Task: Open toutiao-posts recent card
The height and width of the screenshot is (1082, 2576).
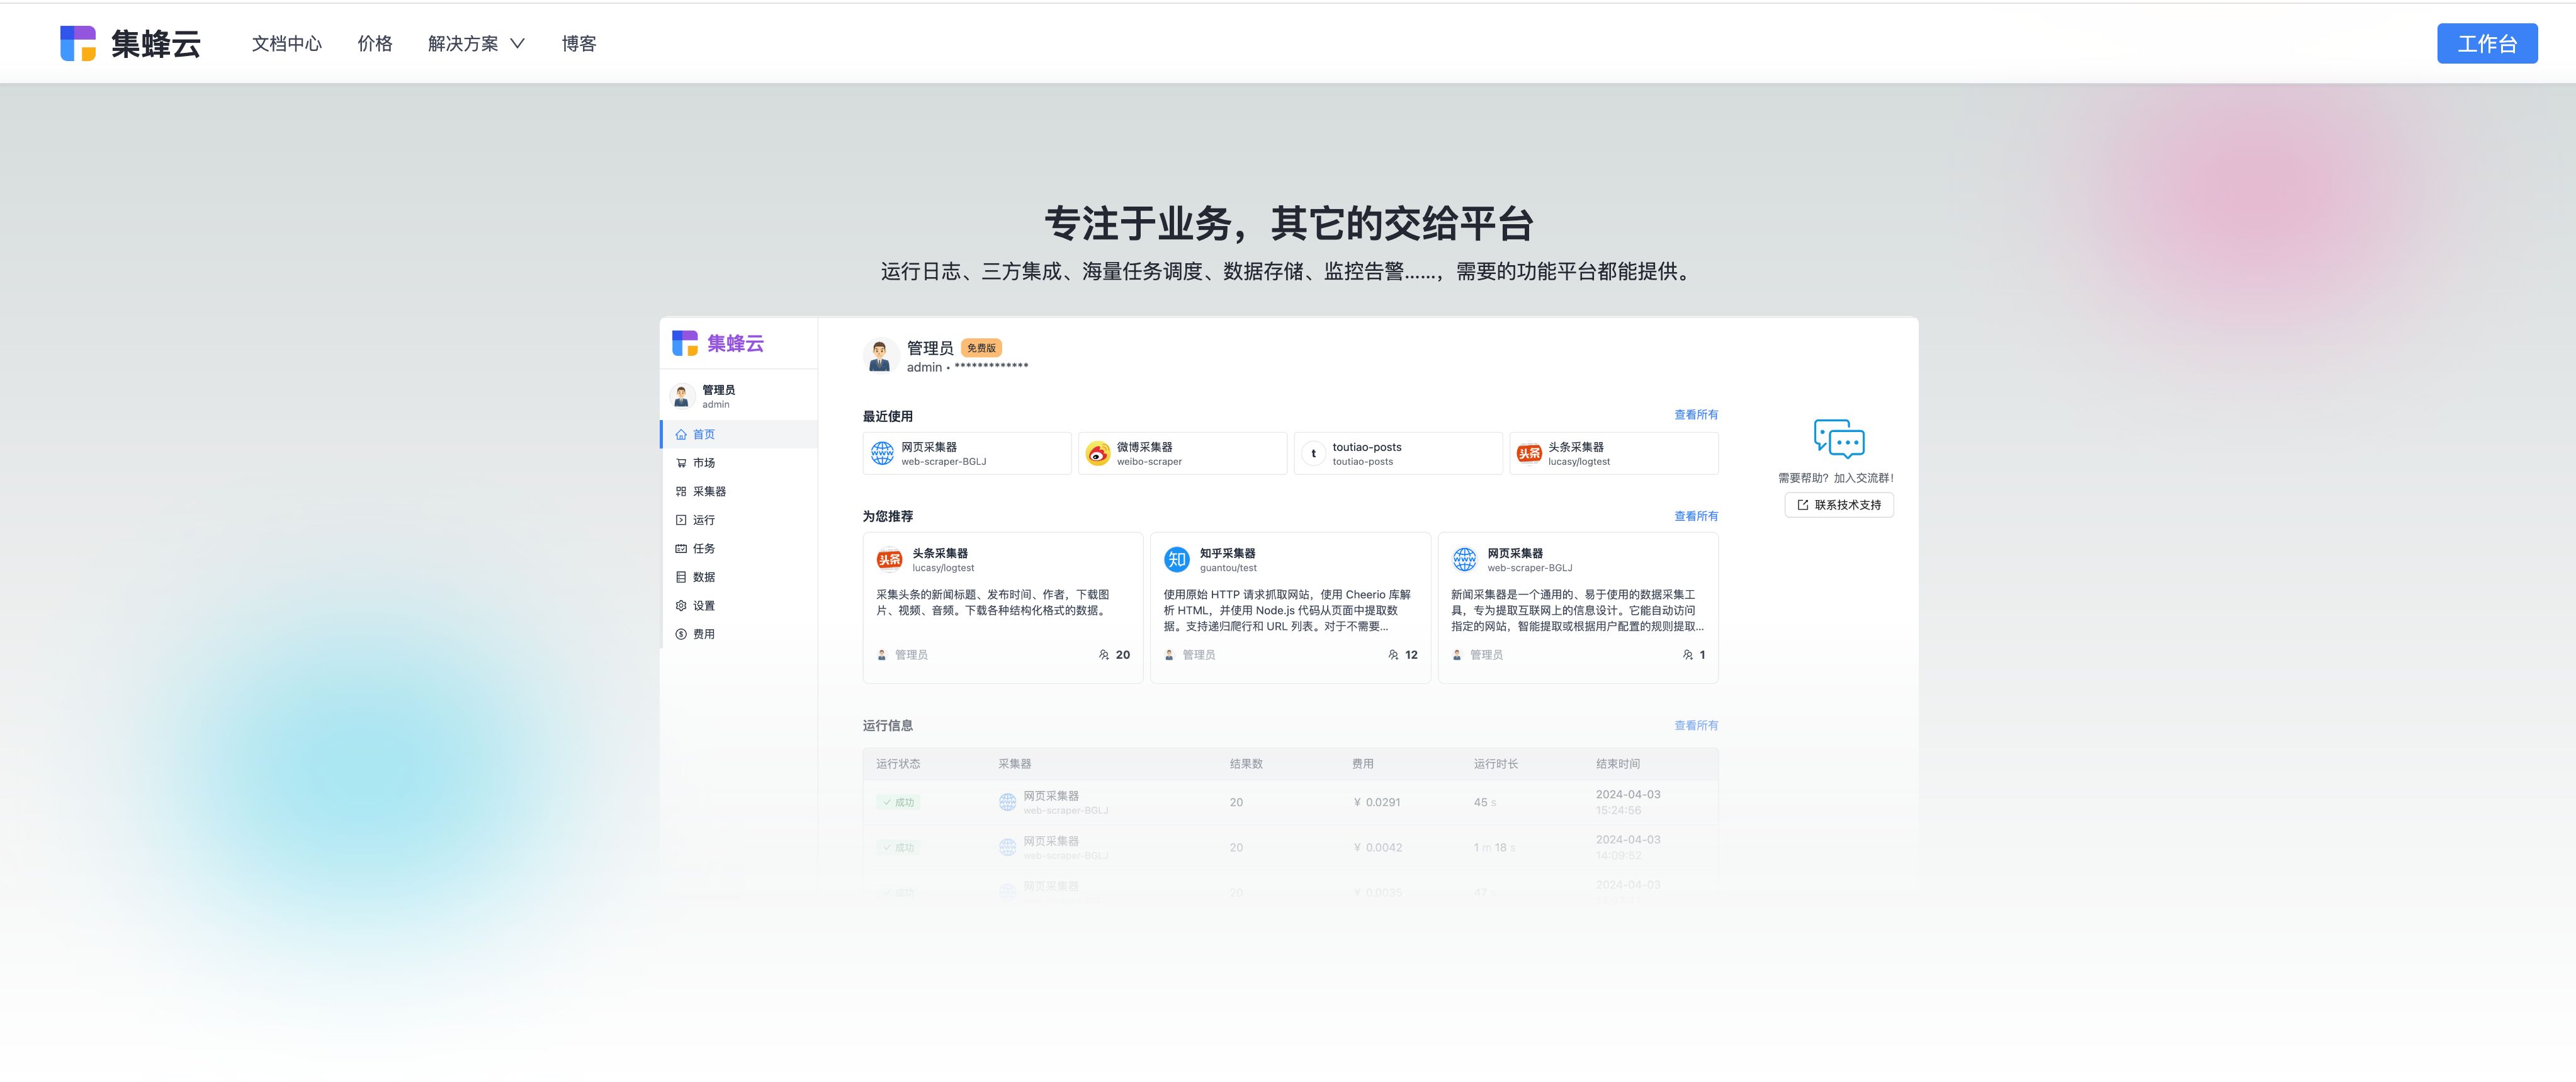Action: [1397, 454]
